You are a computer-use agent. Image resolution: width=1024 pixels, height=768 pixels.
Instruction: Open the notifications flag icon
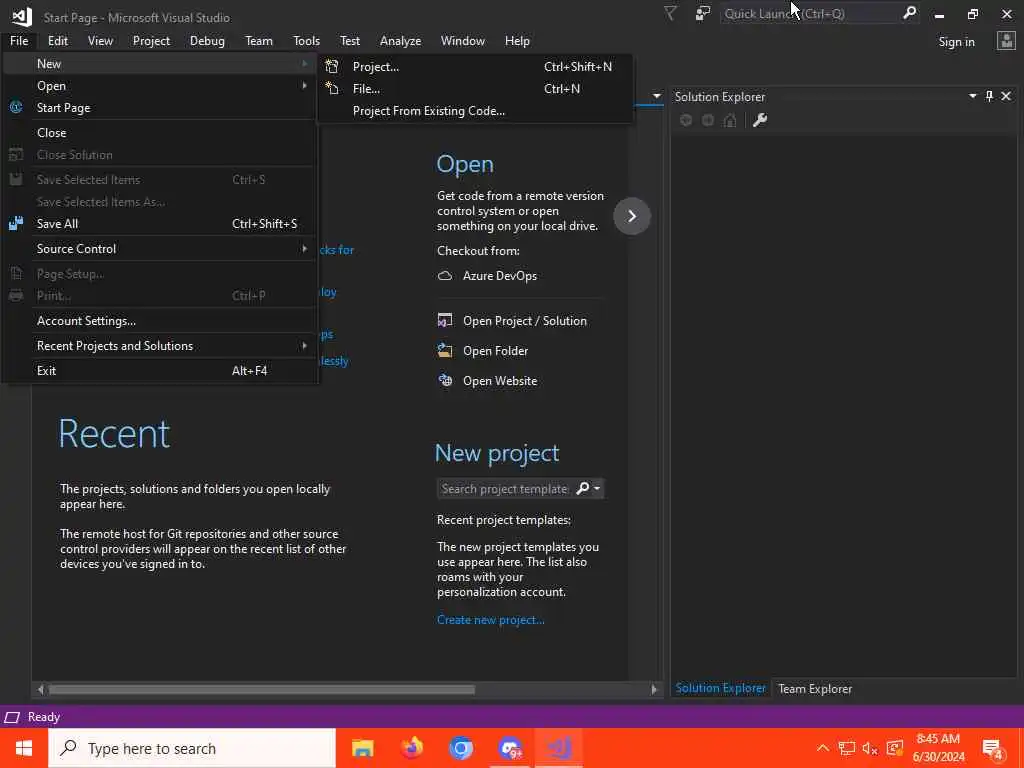coord(670,14)
